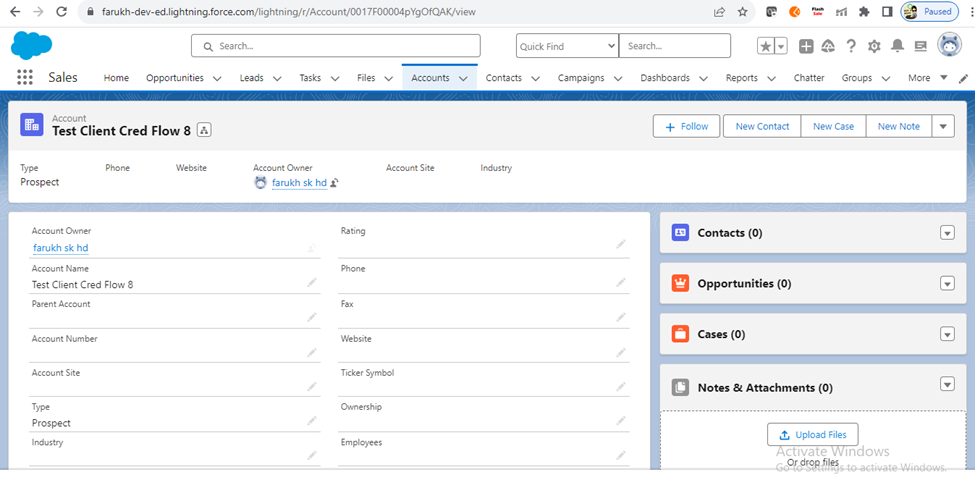The width and height of the screenshot is (975, 480).
Task: Open the Setup gear icon
Action: [x=874, y=46]
